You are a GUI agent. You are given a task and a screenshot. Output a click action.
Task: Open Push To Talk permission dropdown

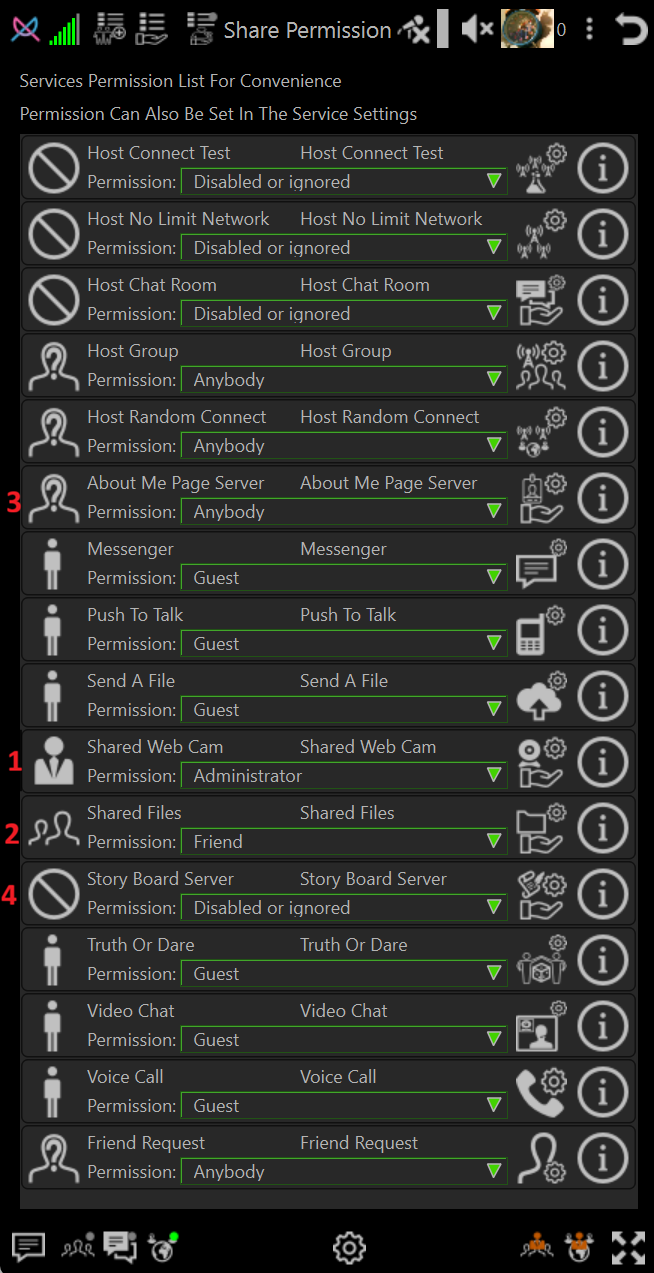pos(344,644)
